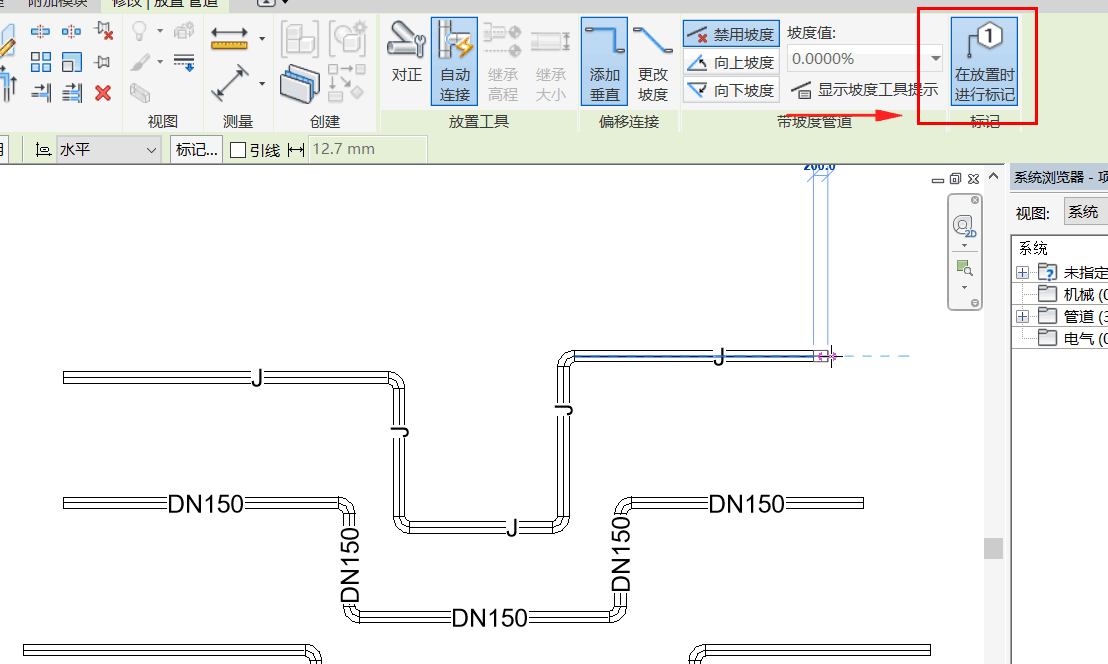Click the Create Similar icon
This screenshot has height=664, width=1108.
pos(346,82)
